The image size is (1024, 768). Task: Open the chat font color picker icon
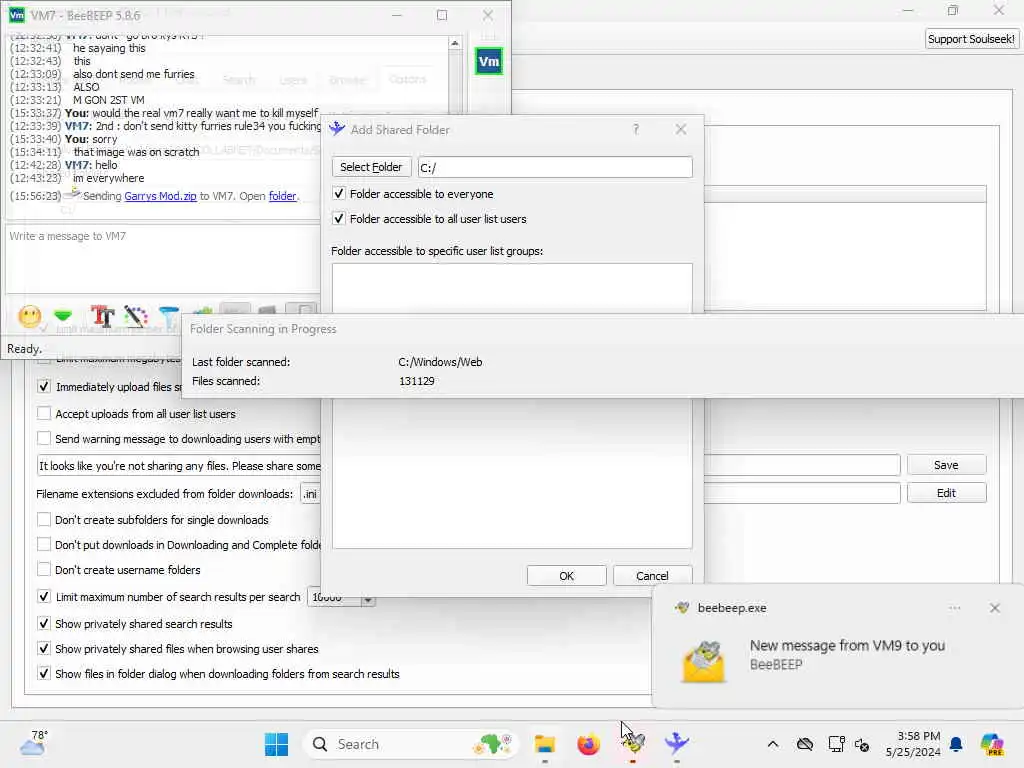pos(136,317)
